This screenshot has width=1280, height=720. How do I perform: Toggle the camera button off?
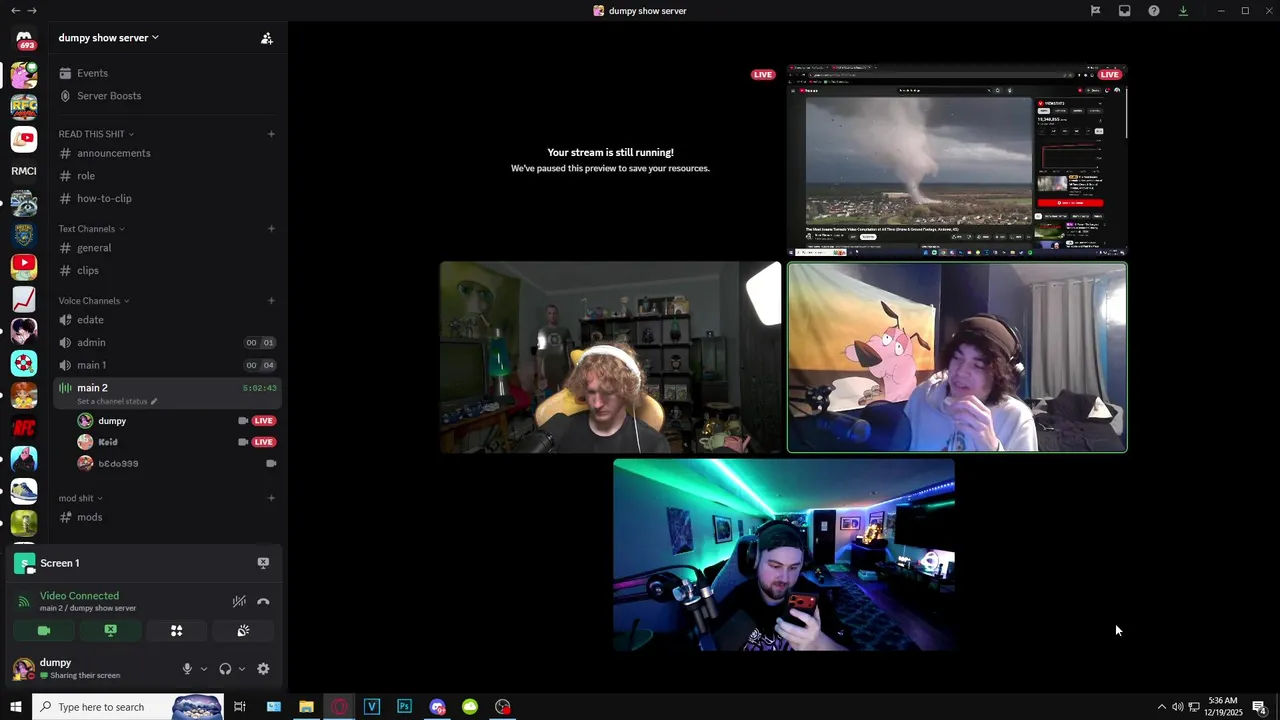(44, 631)
